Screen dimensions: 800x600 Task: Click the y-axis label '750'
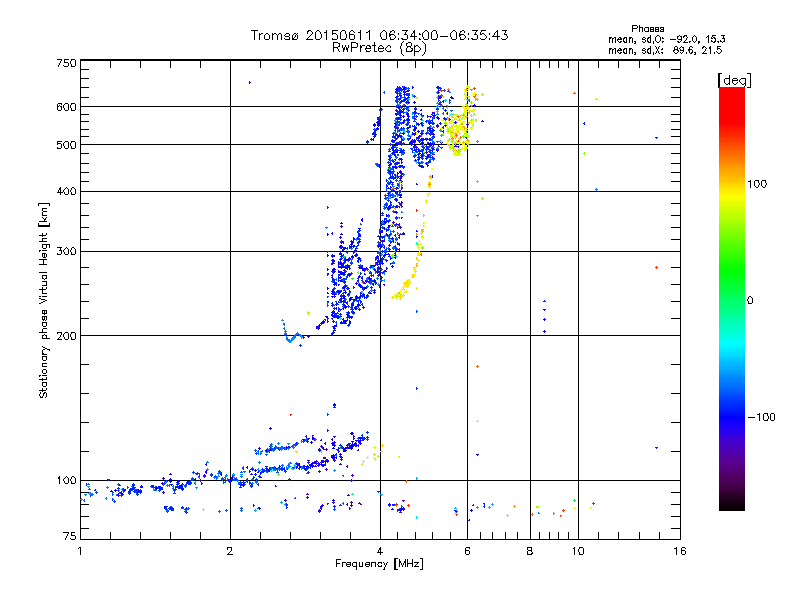[67, 63]
